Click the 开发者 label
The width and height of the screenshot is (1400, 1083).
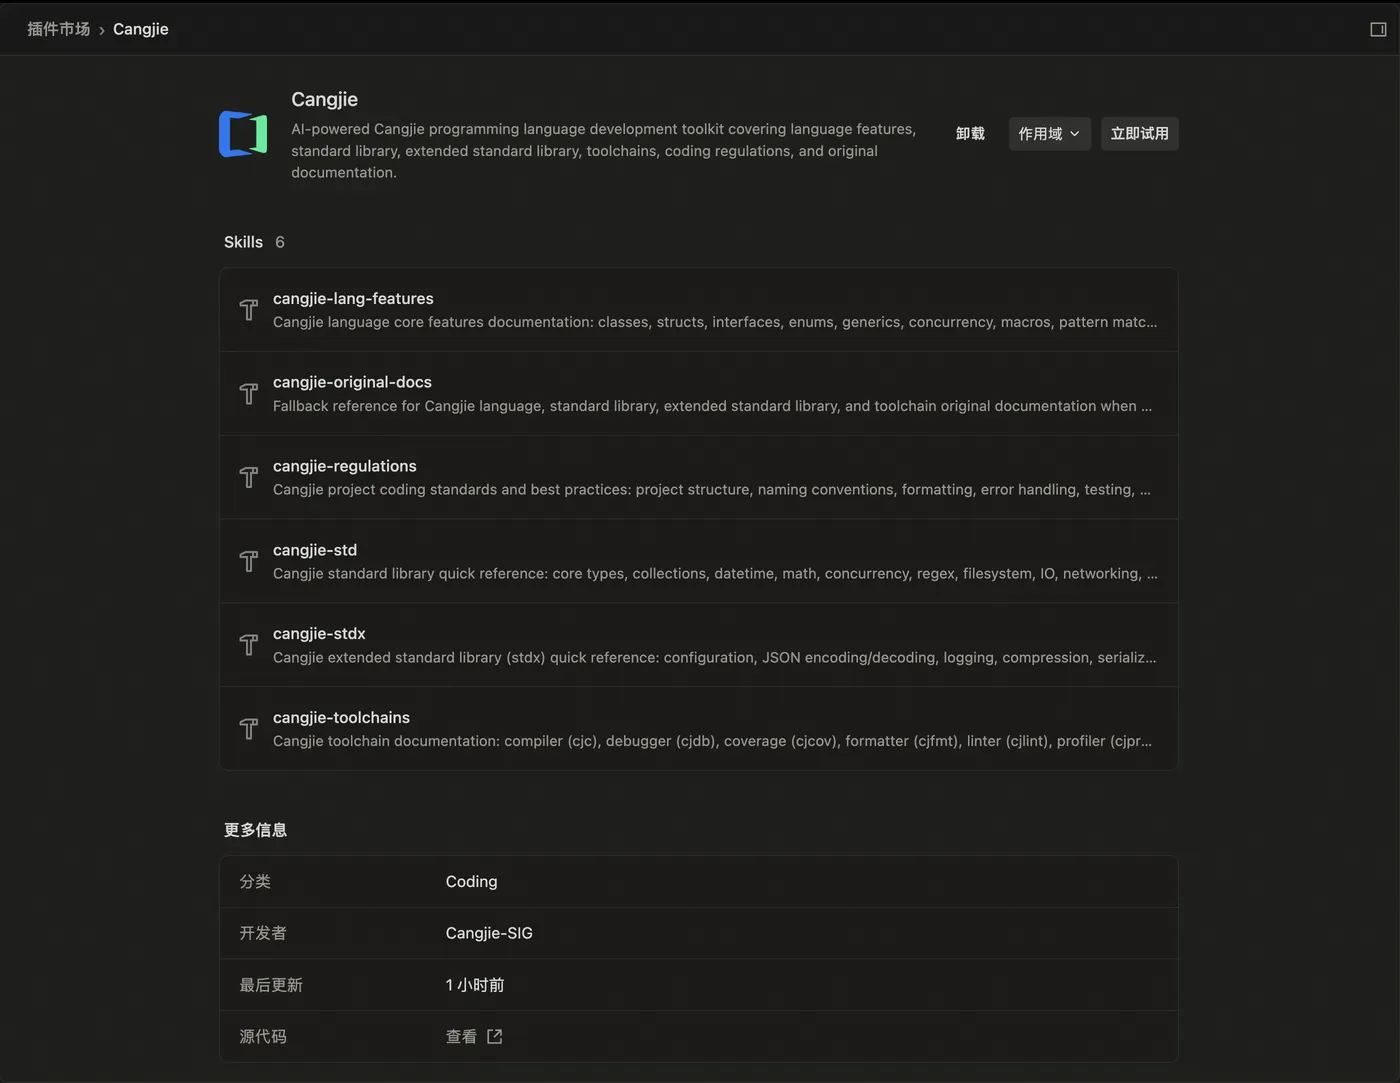[263, 933]
